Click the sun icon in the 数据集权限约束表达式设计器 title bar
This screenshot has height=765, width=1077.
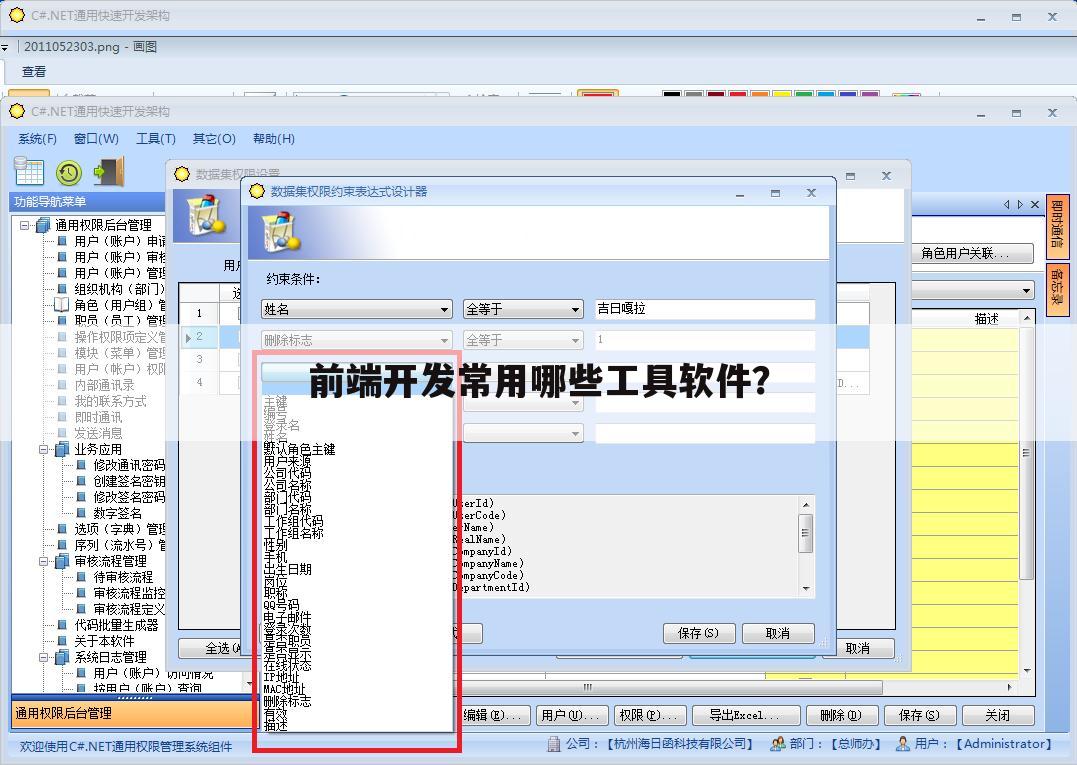[257, 191]
